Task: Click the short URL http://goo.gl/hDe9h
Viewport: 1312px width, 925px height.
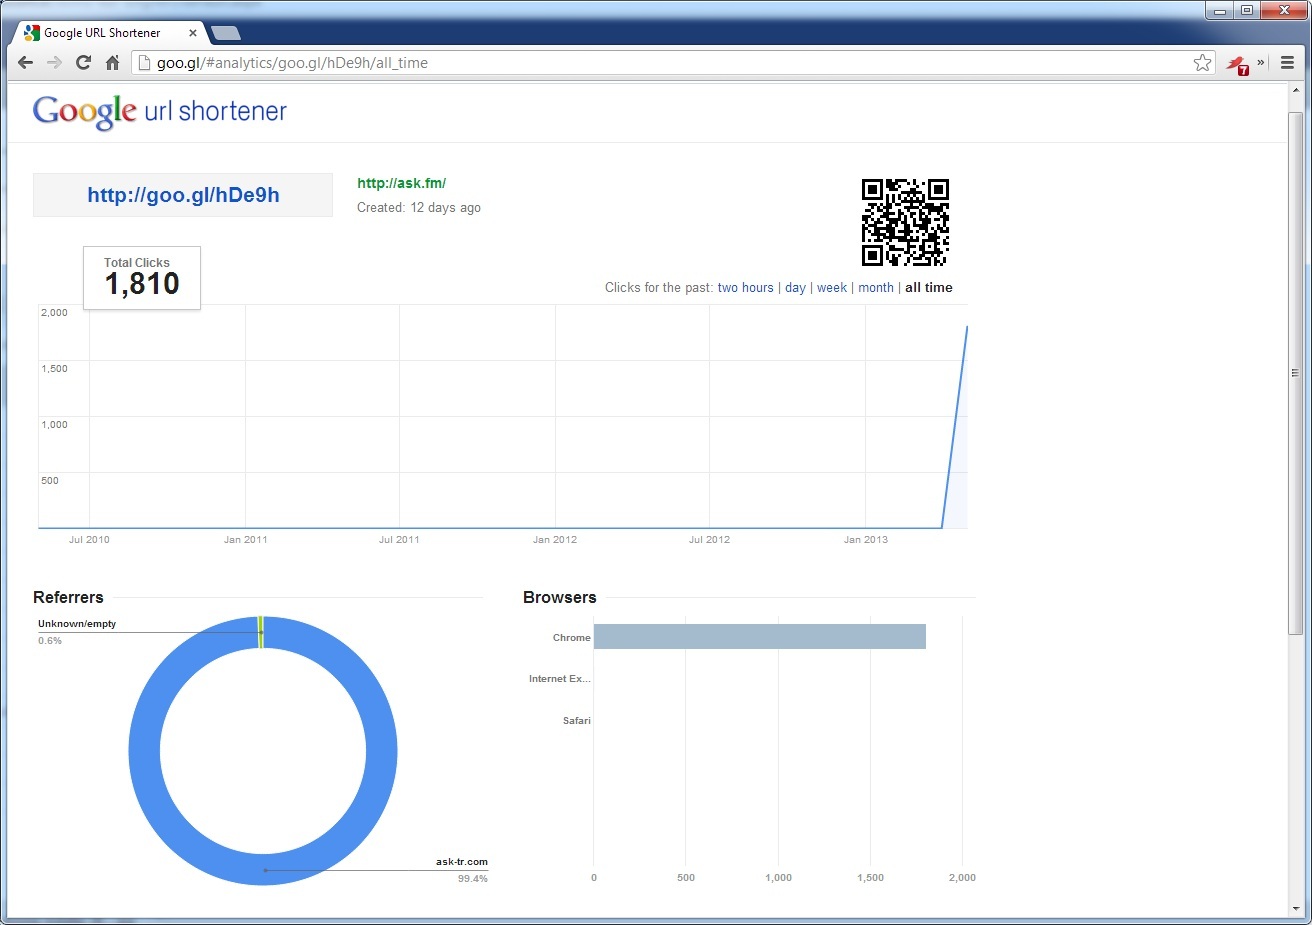Action: click(x=183, y=195)
